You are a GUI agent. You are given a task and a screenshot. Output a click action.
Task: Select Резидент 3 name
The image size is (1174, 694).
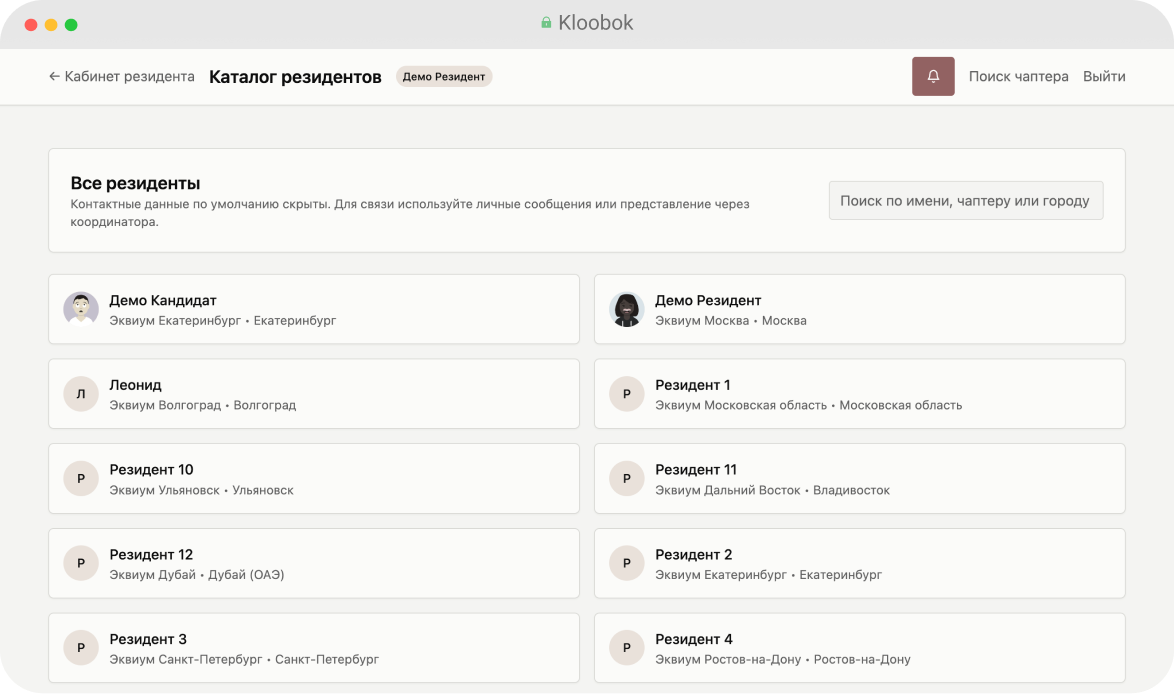pyautogui.click(x=148, y=639)
